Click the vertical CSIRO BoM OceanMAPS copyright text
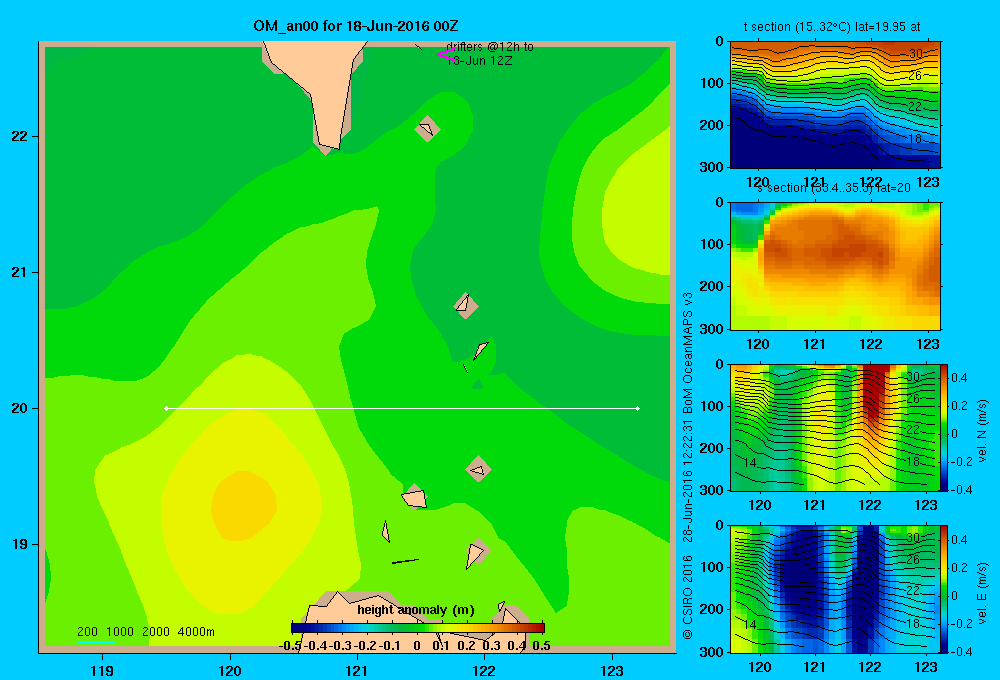 point(688,466)
